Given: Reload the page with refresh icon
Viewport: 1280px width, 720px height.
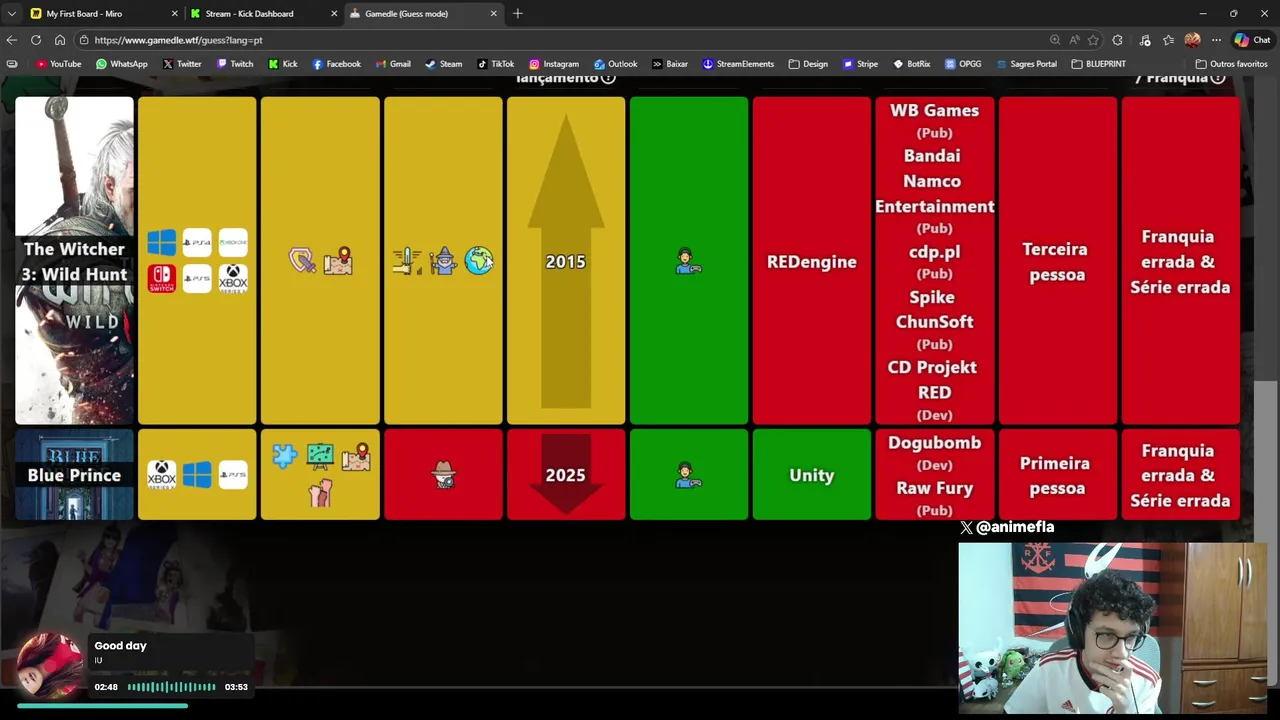Looking at the screenshot, I should [36, 40].
